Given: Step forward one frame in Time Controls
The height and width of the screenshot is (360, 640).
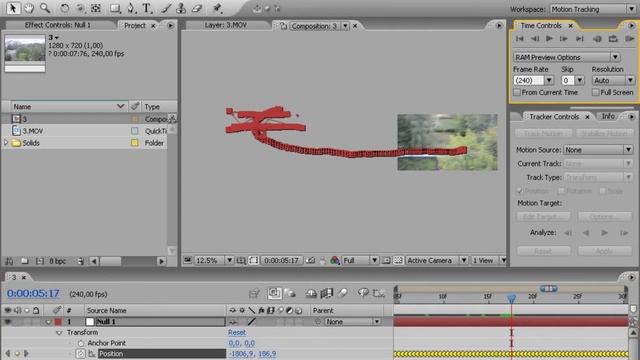Looking at the screenshot, I should pos(564,39).
